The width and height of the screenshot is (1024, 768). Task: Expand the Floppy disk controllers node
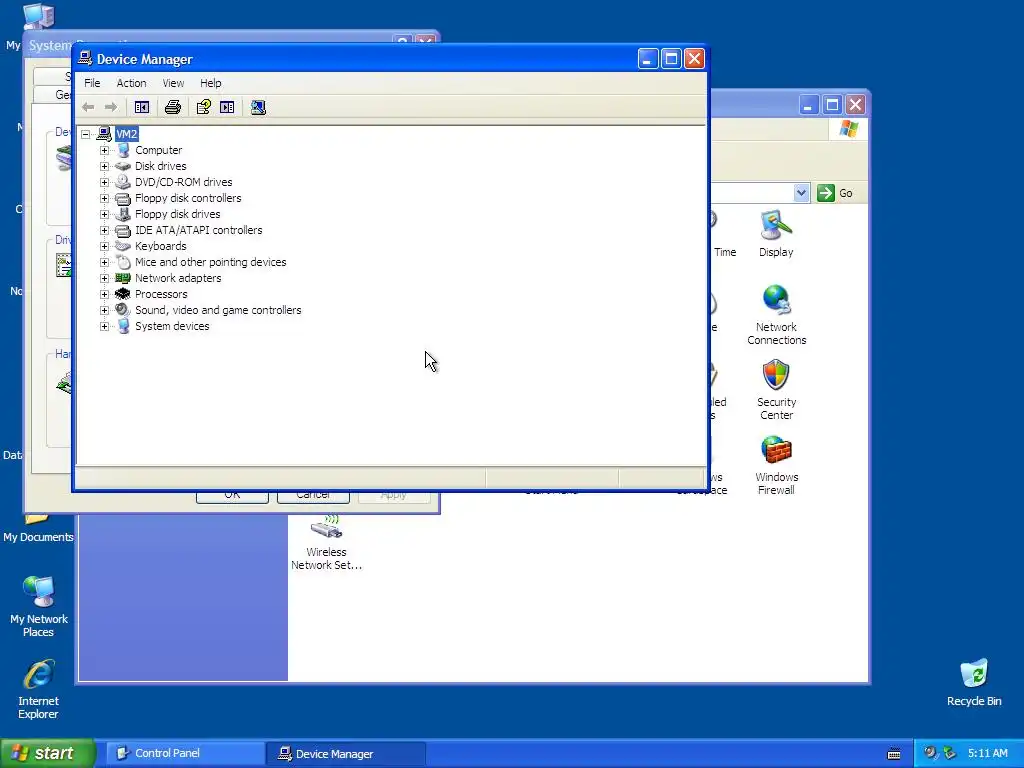click(x=104, y=199)
